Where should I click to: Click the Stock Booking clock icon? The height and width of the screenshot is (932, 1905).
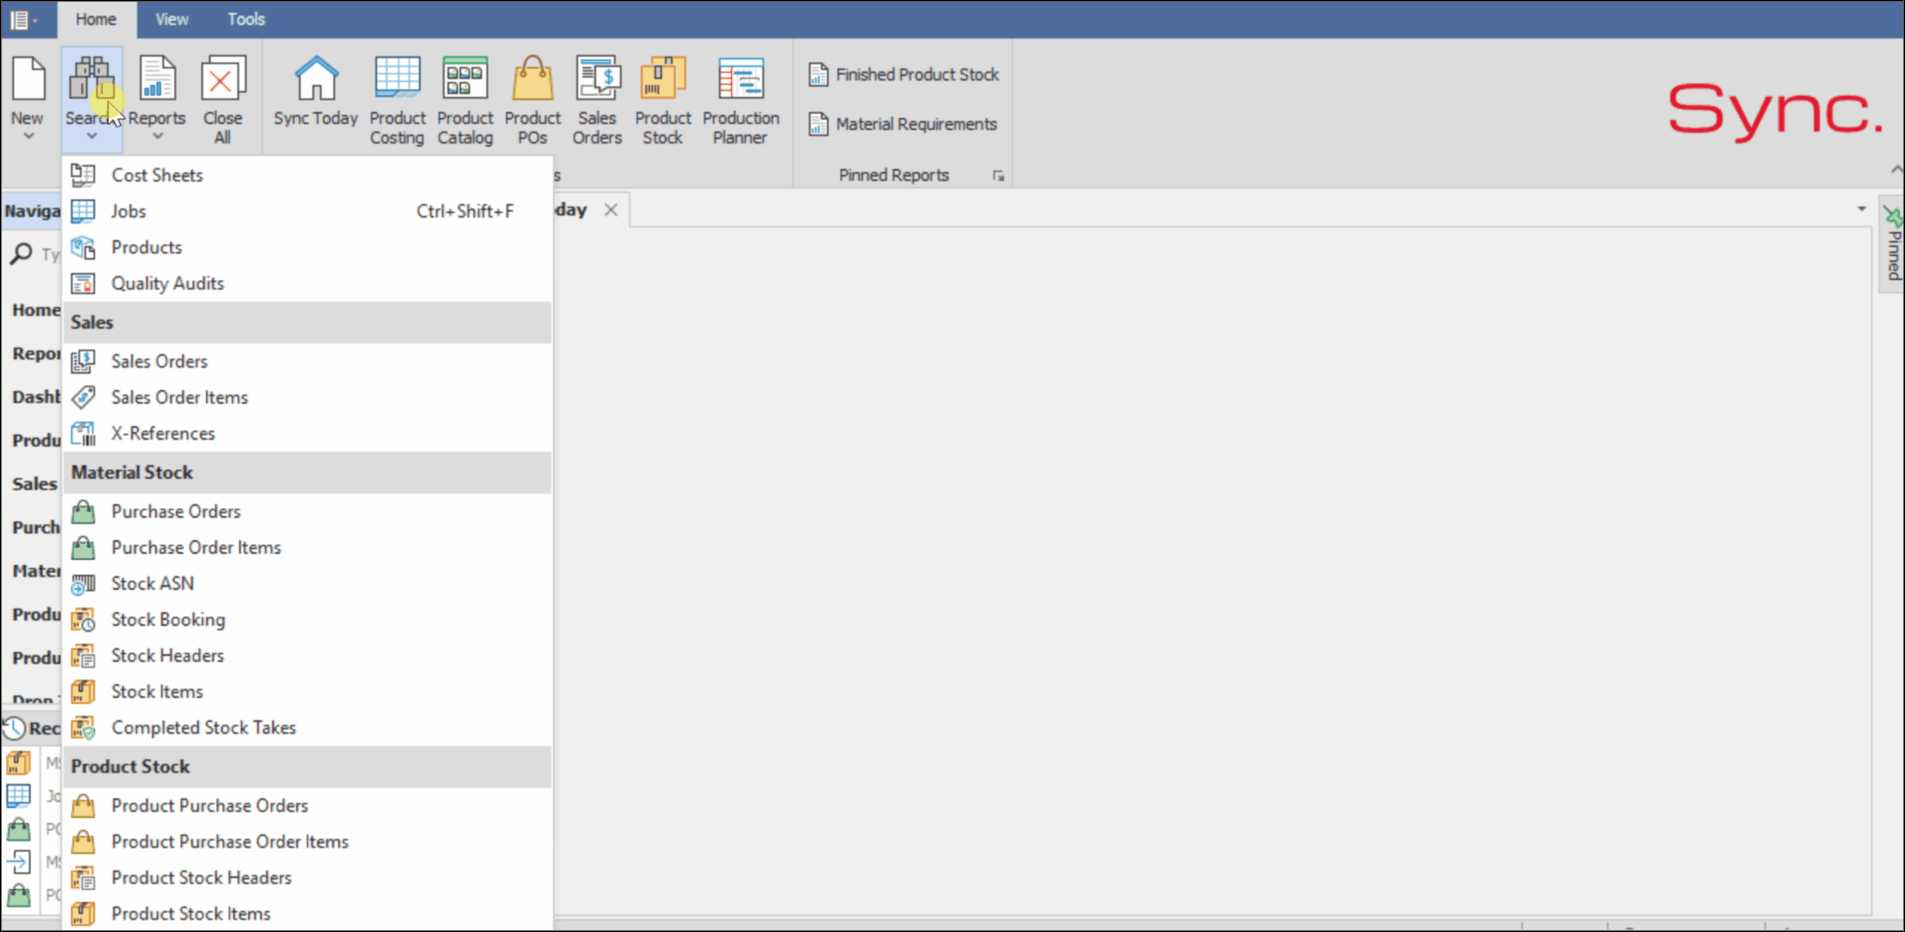pyautogui.click(x=84, y=619)
